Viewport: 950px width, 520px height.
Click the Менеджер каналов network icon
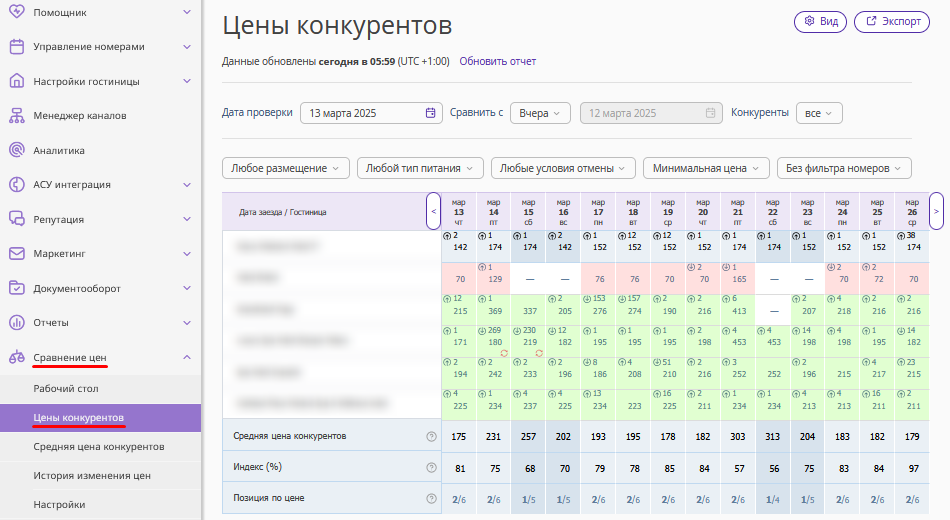click(17, 116)
